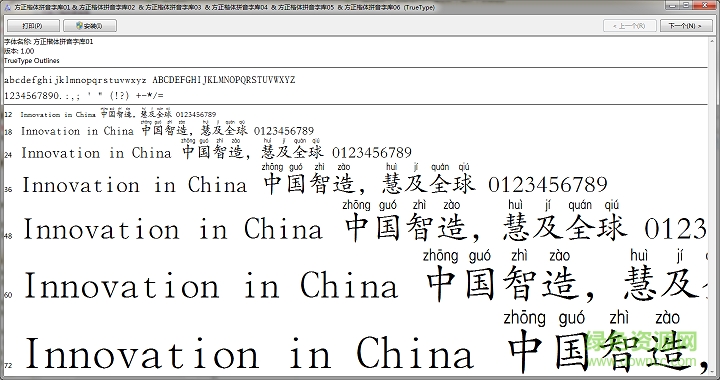Click the TrueType Outlines label
The height and width of the screenshot is (380, 720).
point(32,61)
